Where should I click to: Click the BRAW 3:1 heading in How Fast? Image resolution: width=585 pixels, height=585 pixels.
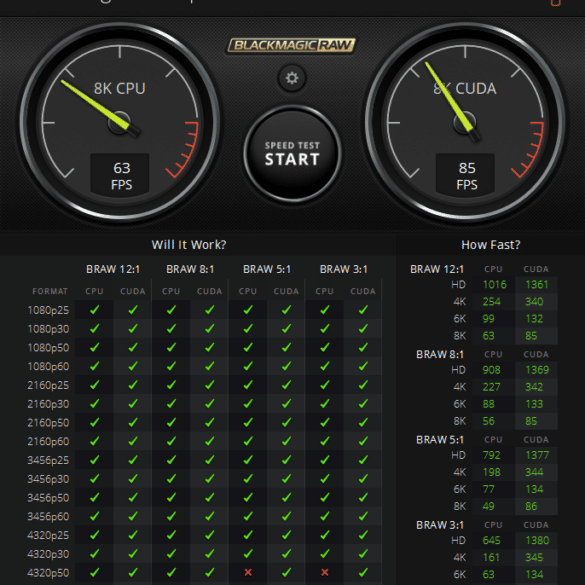[440, 525]
